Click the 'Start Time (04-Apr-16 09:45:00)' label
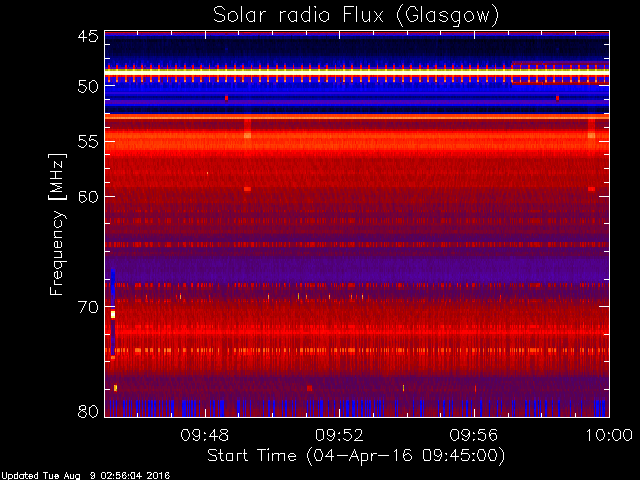 pos(356,456)
